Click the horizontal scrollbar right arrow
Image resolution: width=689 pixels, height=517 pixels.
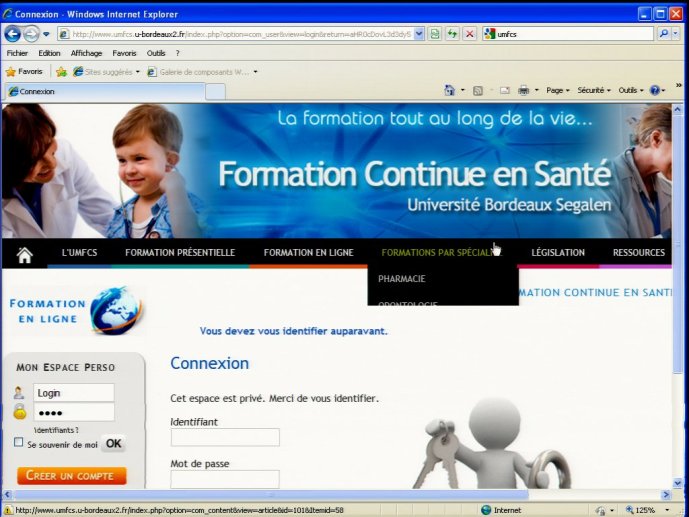click(x=666, y=495)
